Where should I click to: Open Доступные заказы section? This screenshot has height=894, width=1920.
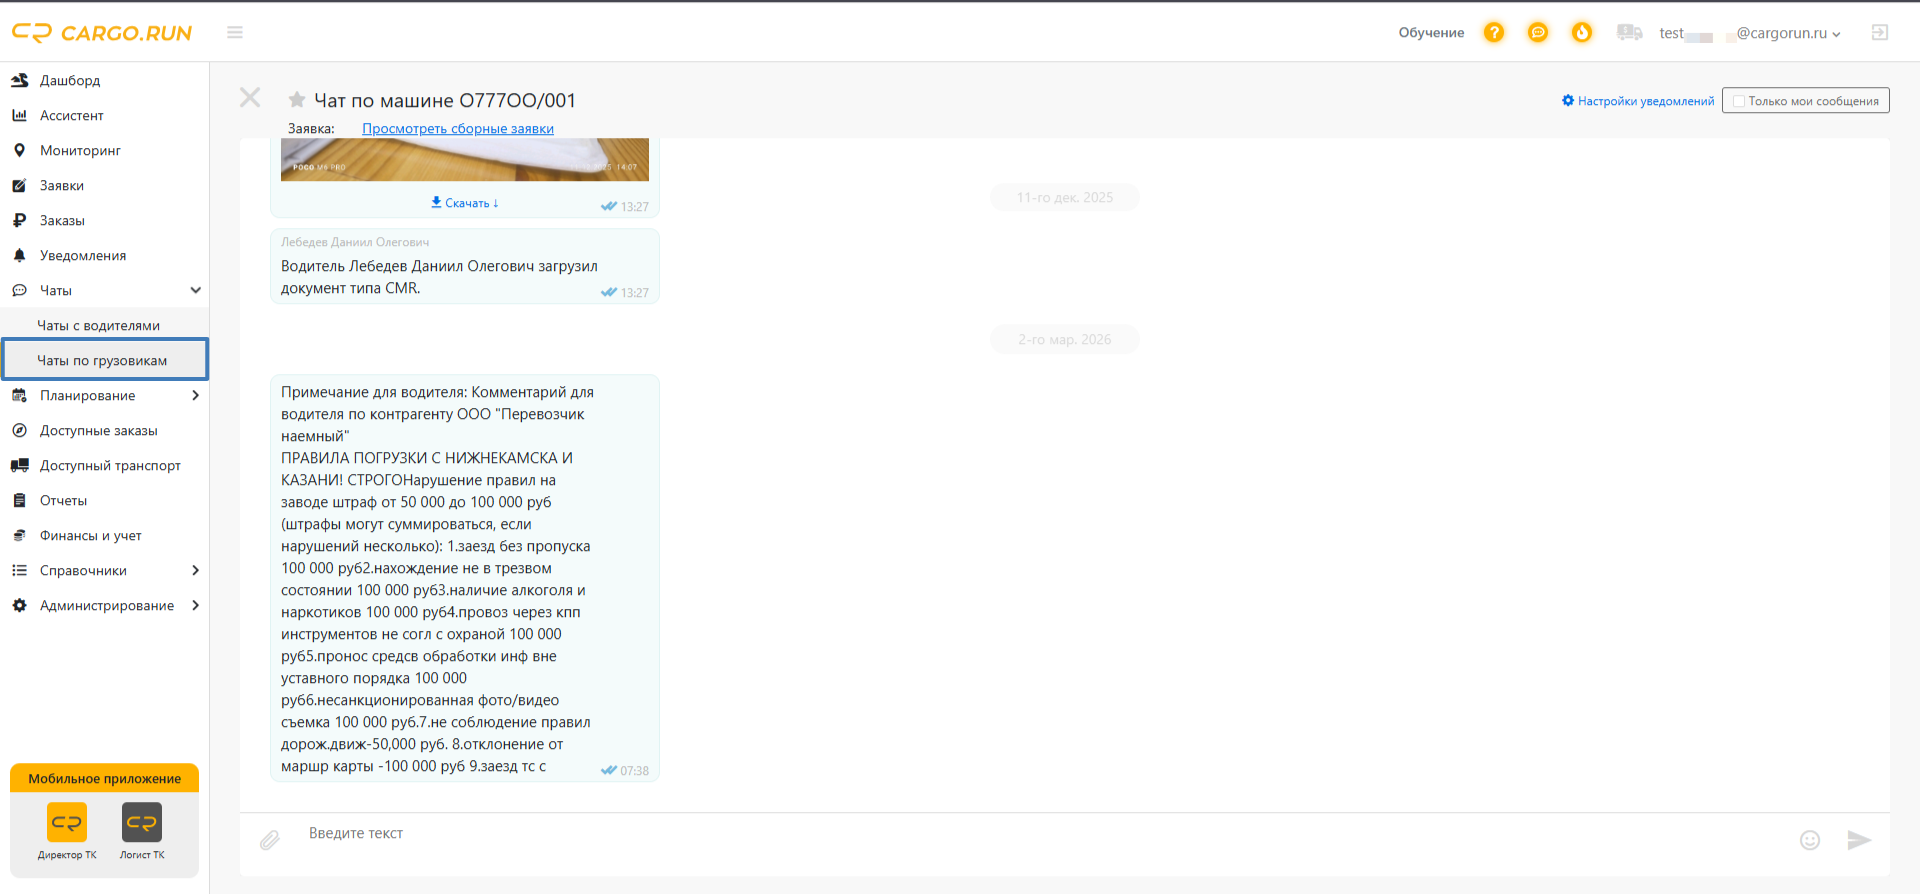pyautogui.click(x=99, y=430)
